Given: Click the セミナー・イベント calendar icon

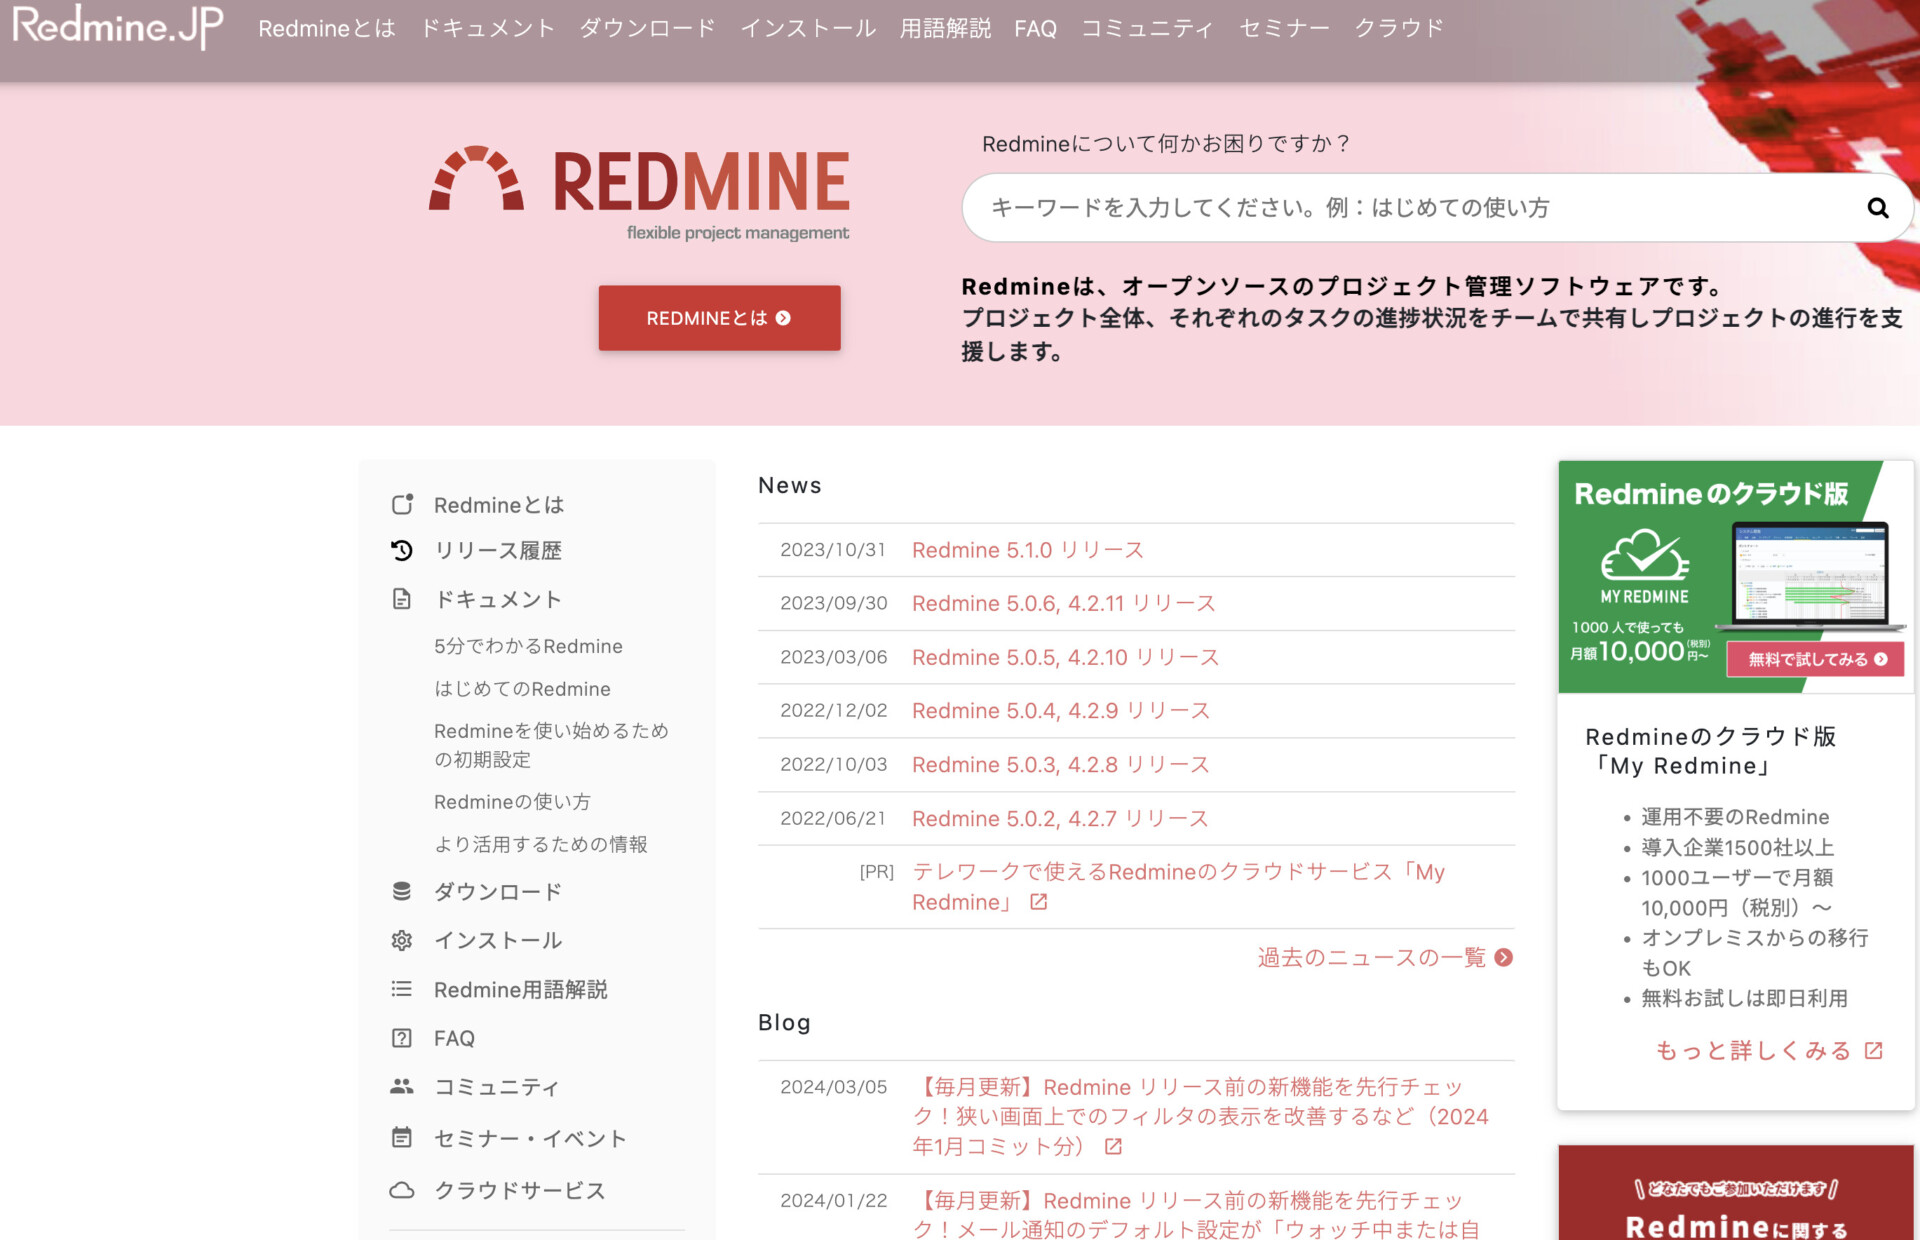Looking at the screenshot, I should click(402, 1137).
